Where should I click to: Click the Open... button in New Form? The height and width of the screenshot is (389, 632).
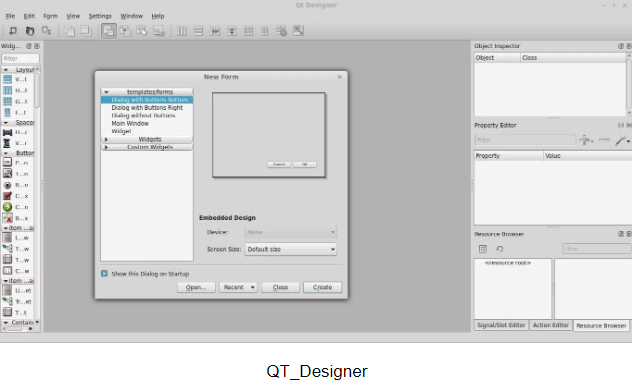[196, 287]
